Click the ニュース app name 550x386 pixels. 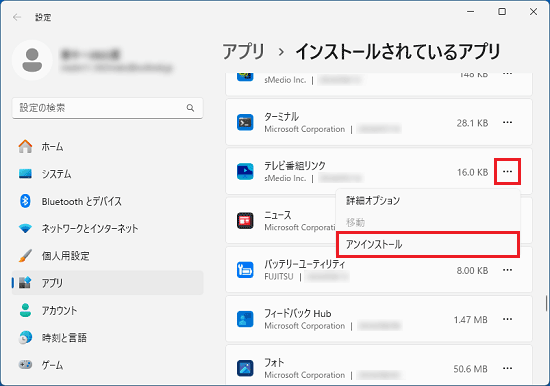(x=277, y=215)
